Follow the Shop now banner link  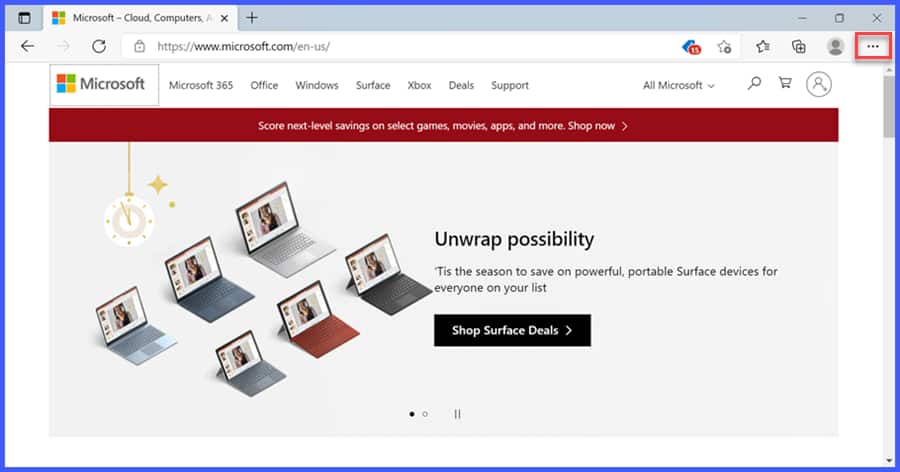coord(598,126)
